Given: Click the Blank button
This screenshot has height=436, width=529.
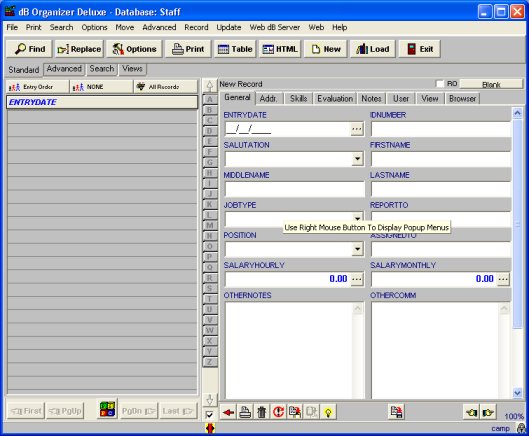Looking at the screenshot, I should [491, 84].
